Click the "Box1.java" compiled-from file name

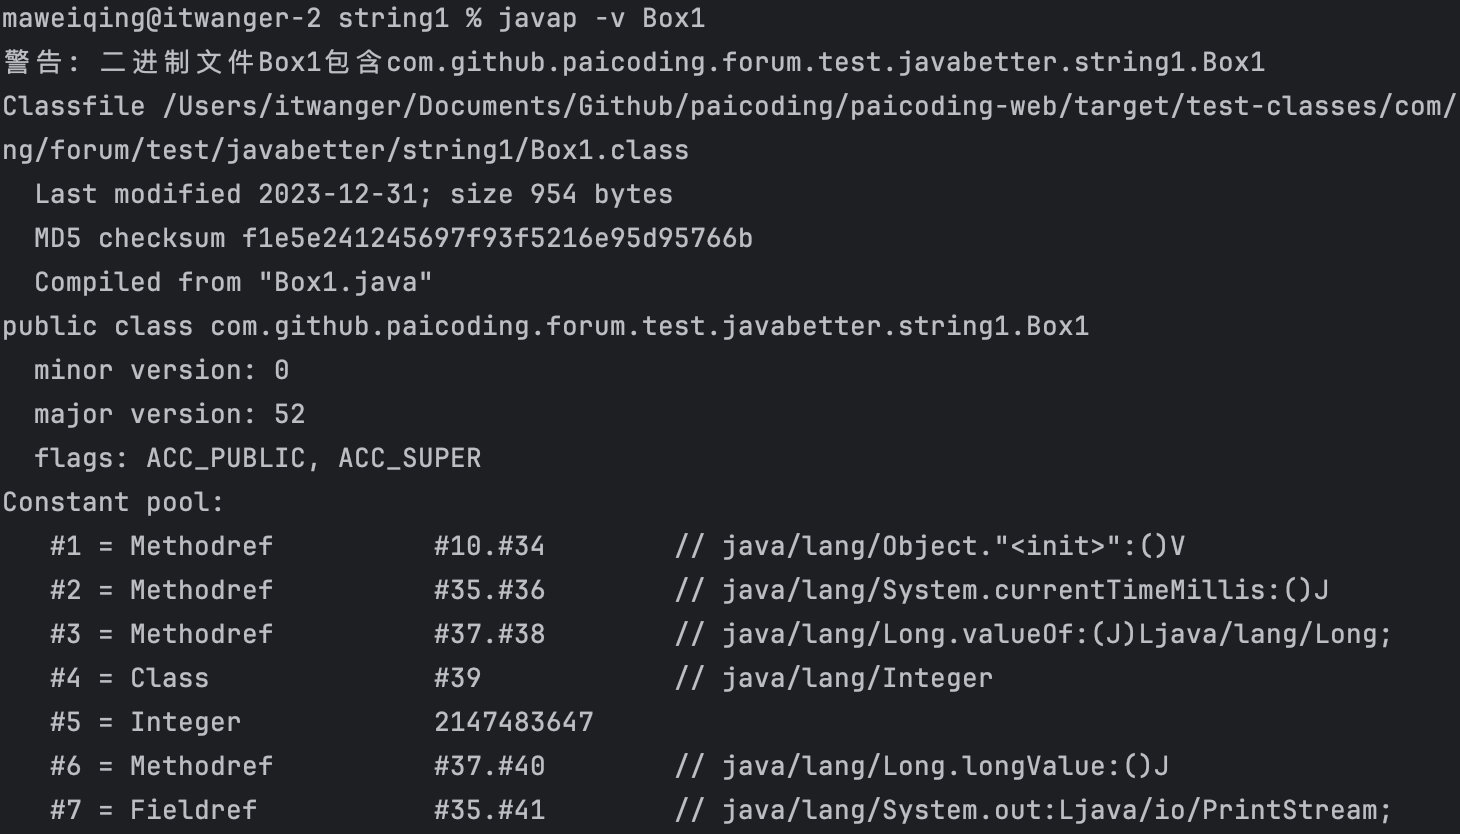[x=345, y=282]
